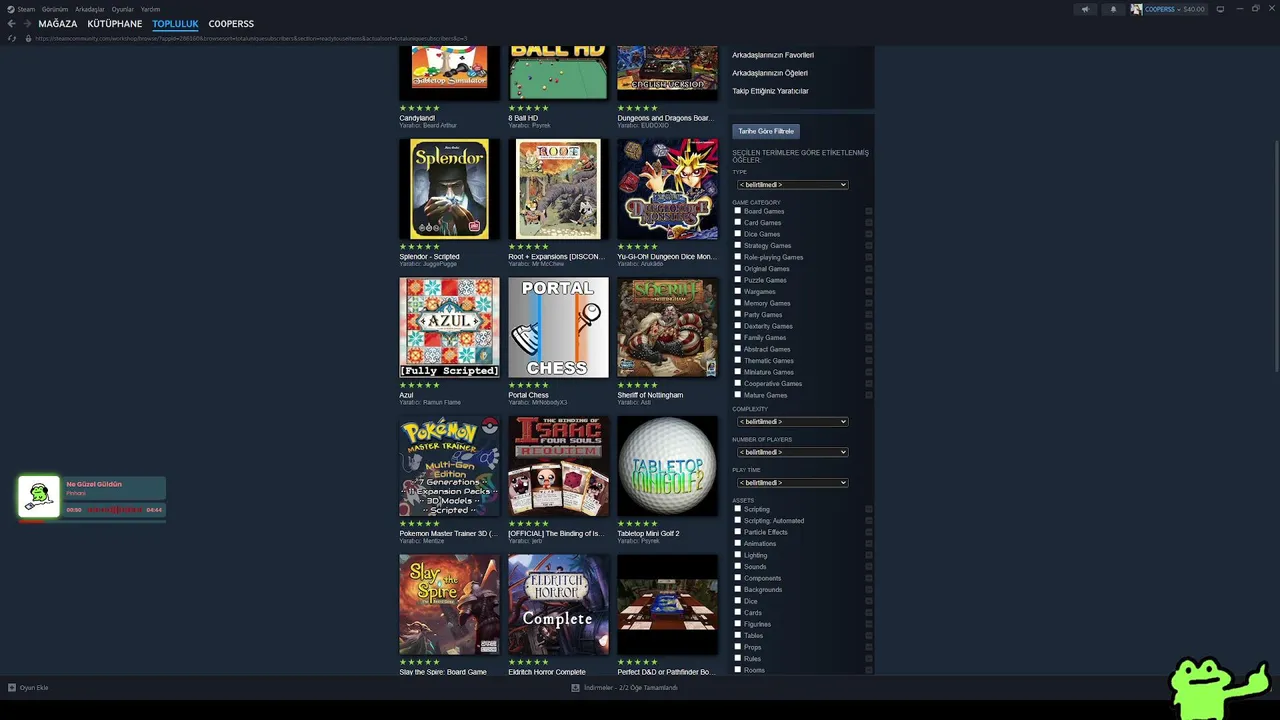Image resolution: width=1280 pixels, height=720 pixels.
Task: Open the Eldritch Horror Complete thumbnail
Action: coord(558,604)
